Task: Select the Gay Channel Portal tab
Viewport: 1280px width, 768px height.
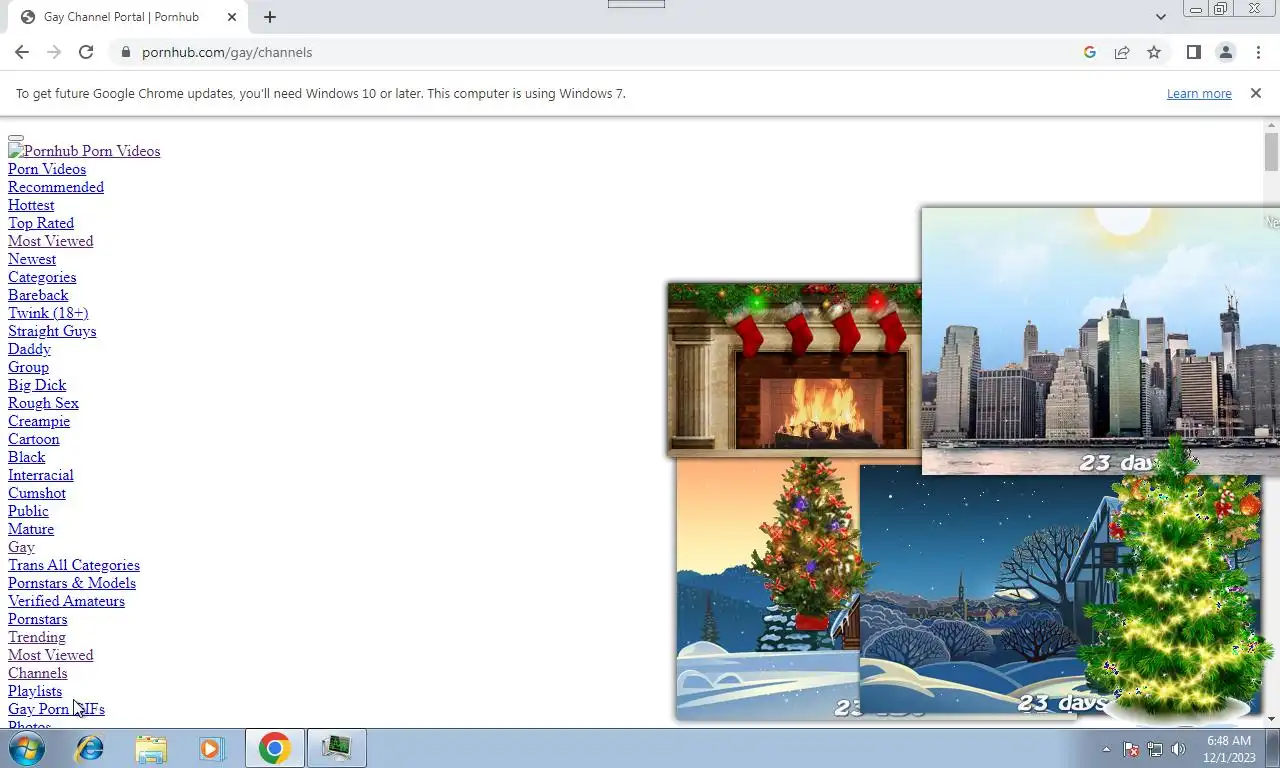Action: click(x=128, y=17)
